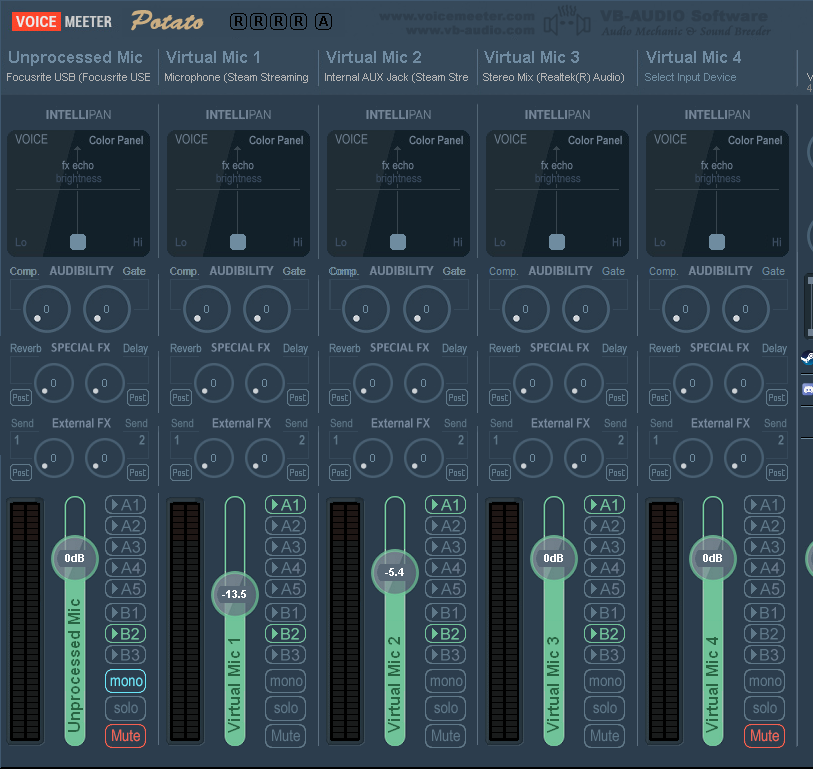Screen dimensions: 813x769
Task: Click the Comp. knob on Unprocessed Mic
Action: pyautogui.click(x=47, y=309)
